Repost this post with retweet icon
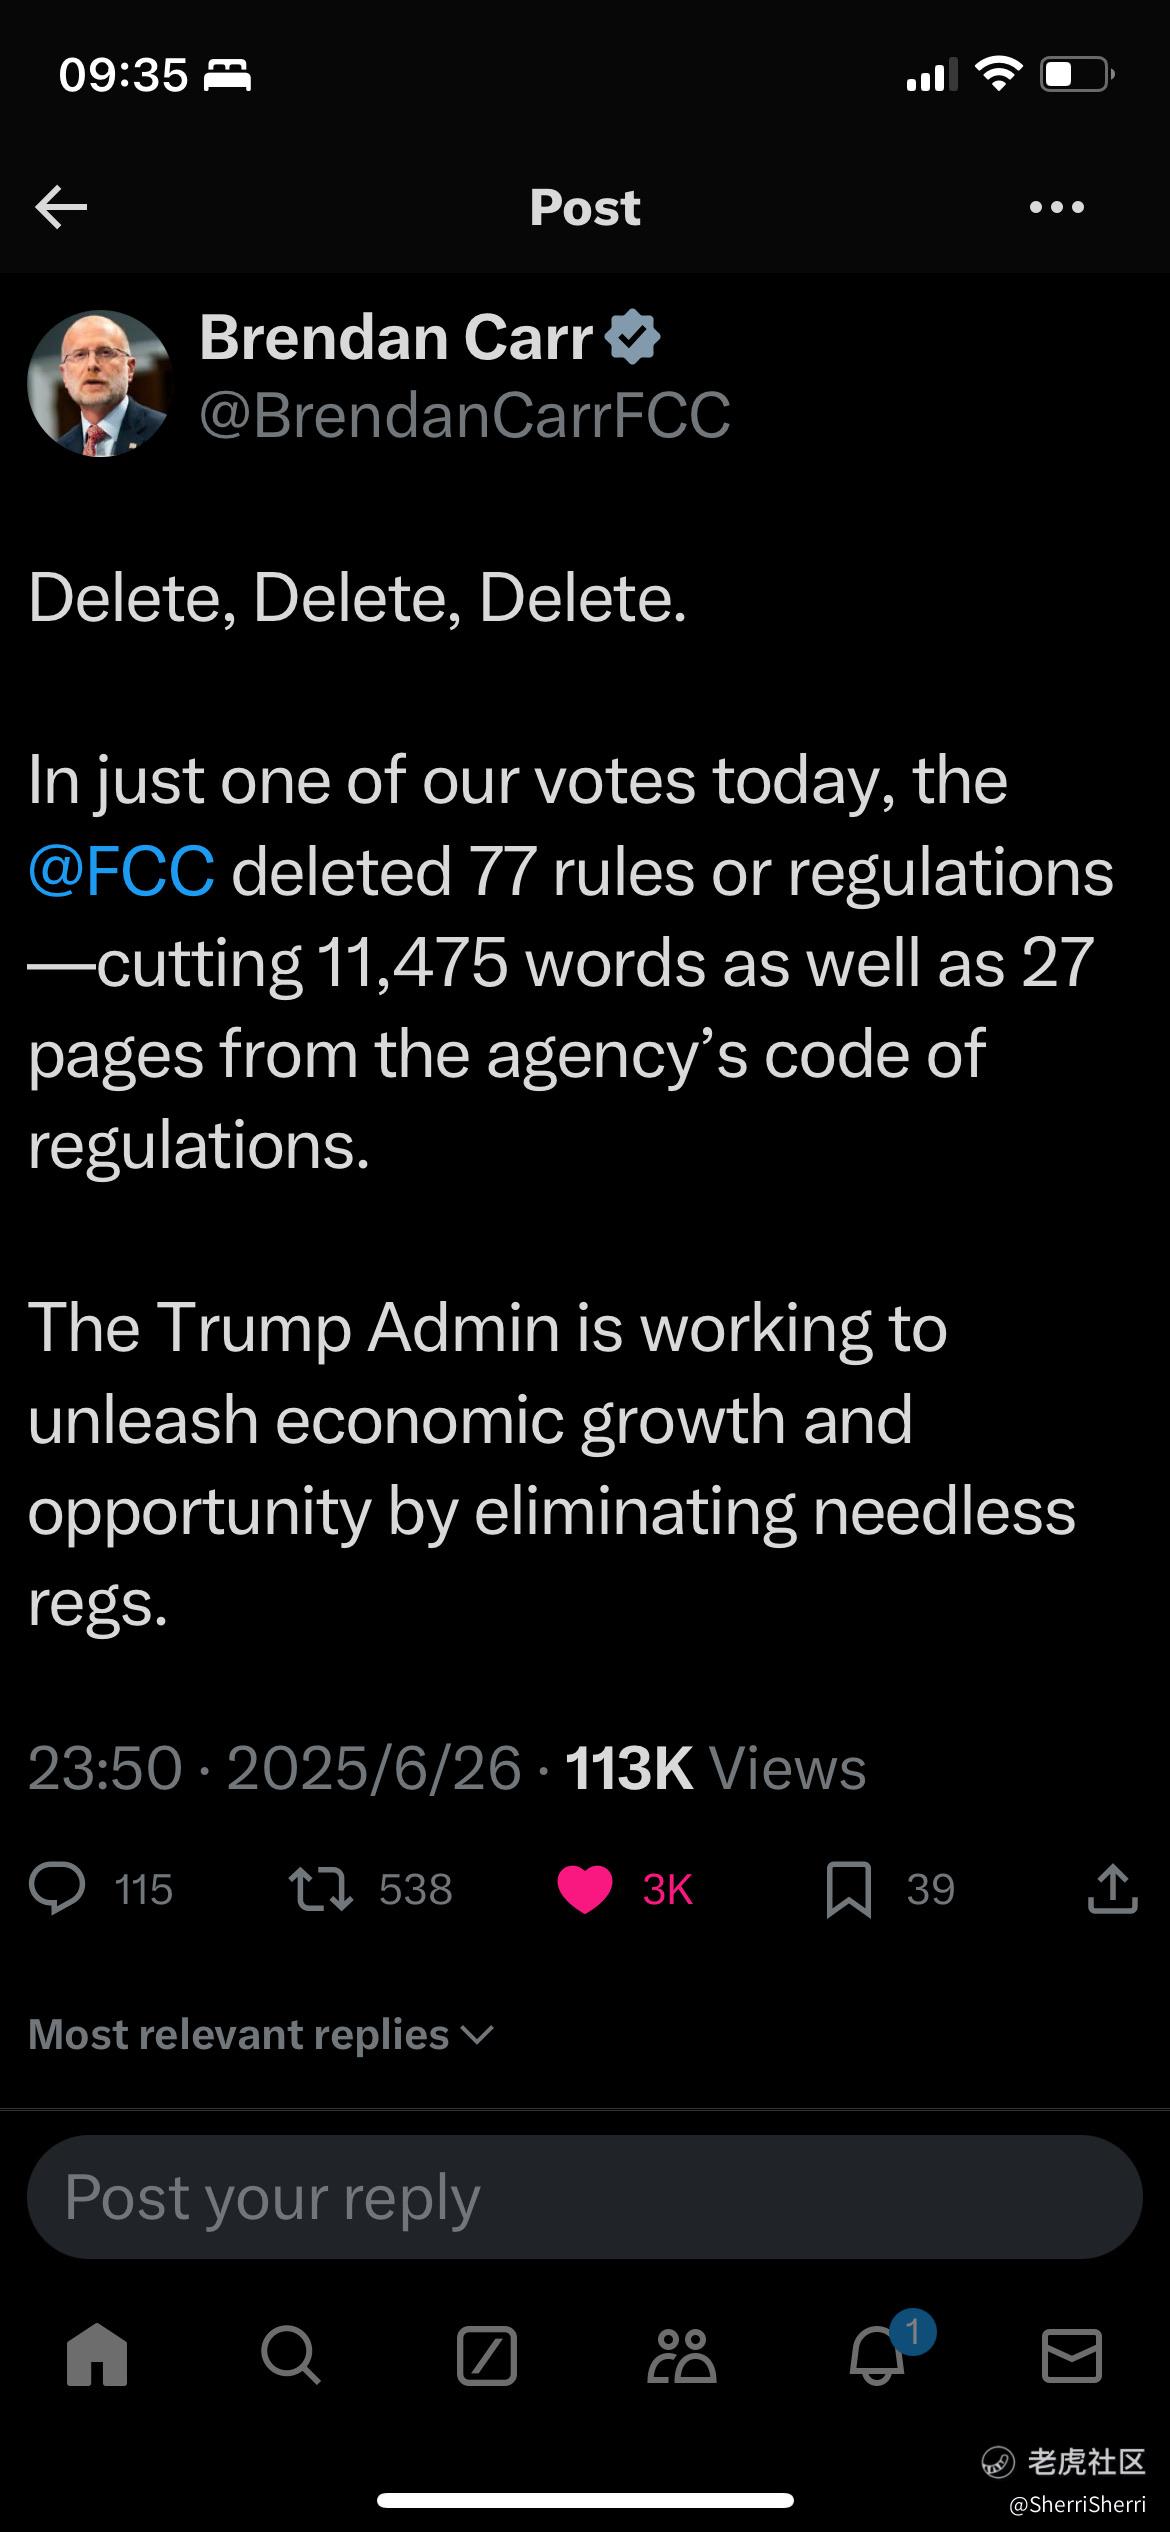This screenshot has height=2532, width=1170. (x=320, y=1889)
